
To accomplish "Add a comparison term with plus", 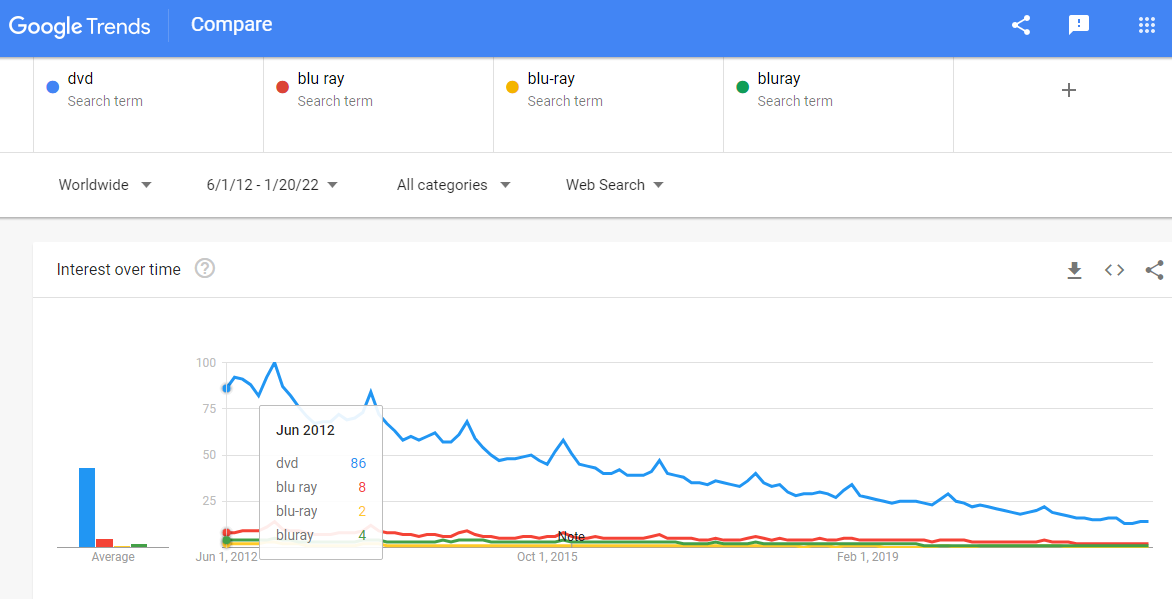I will 1068,90.
